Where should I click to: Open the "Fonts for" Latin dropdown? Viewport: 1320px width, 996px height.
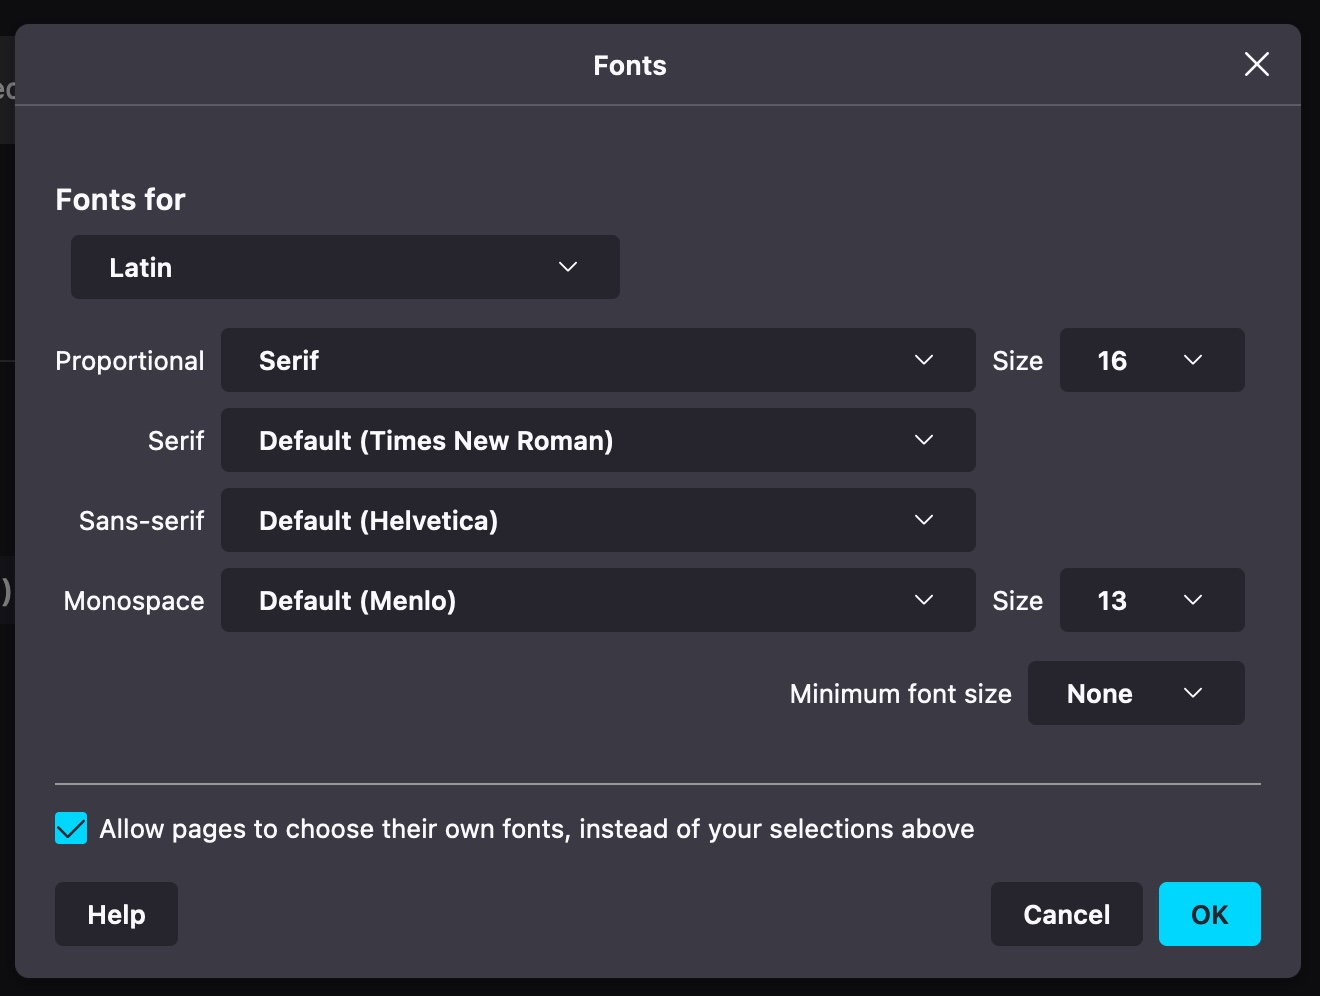click(345, 267)
